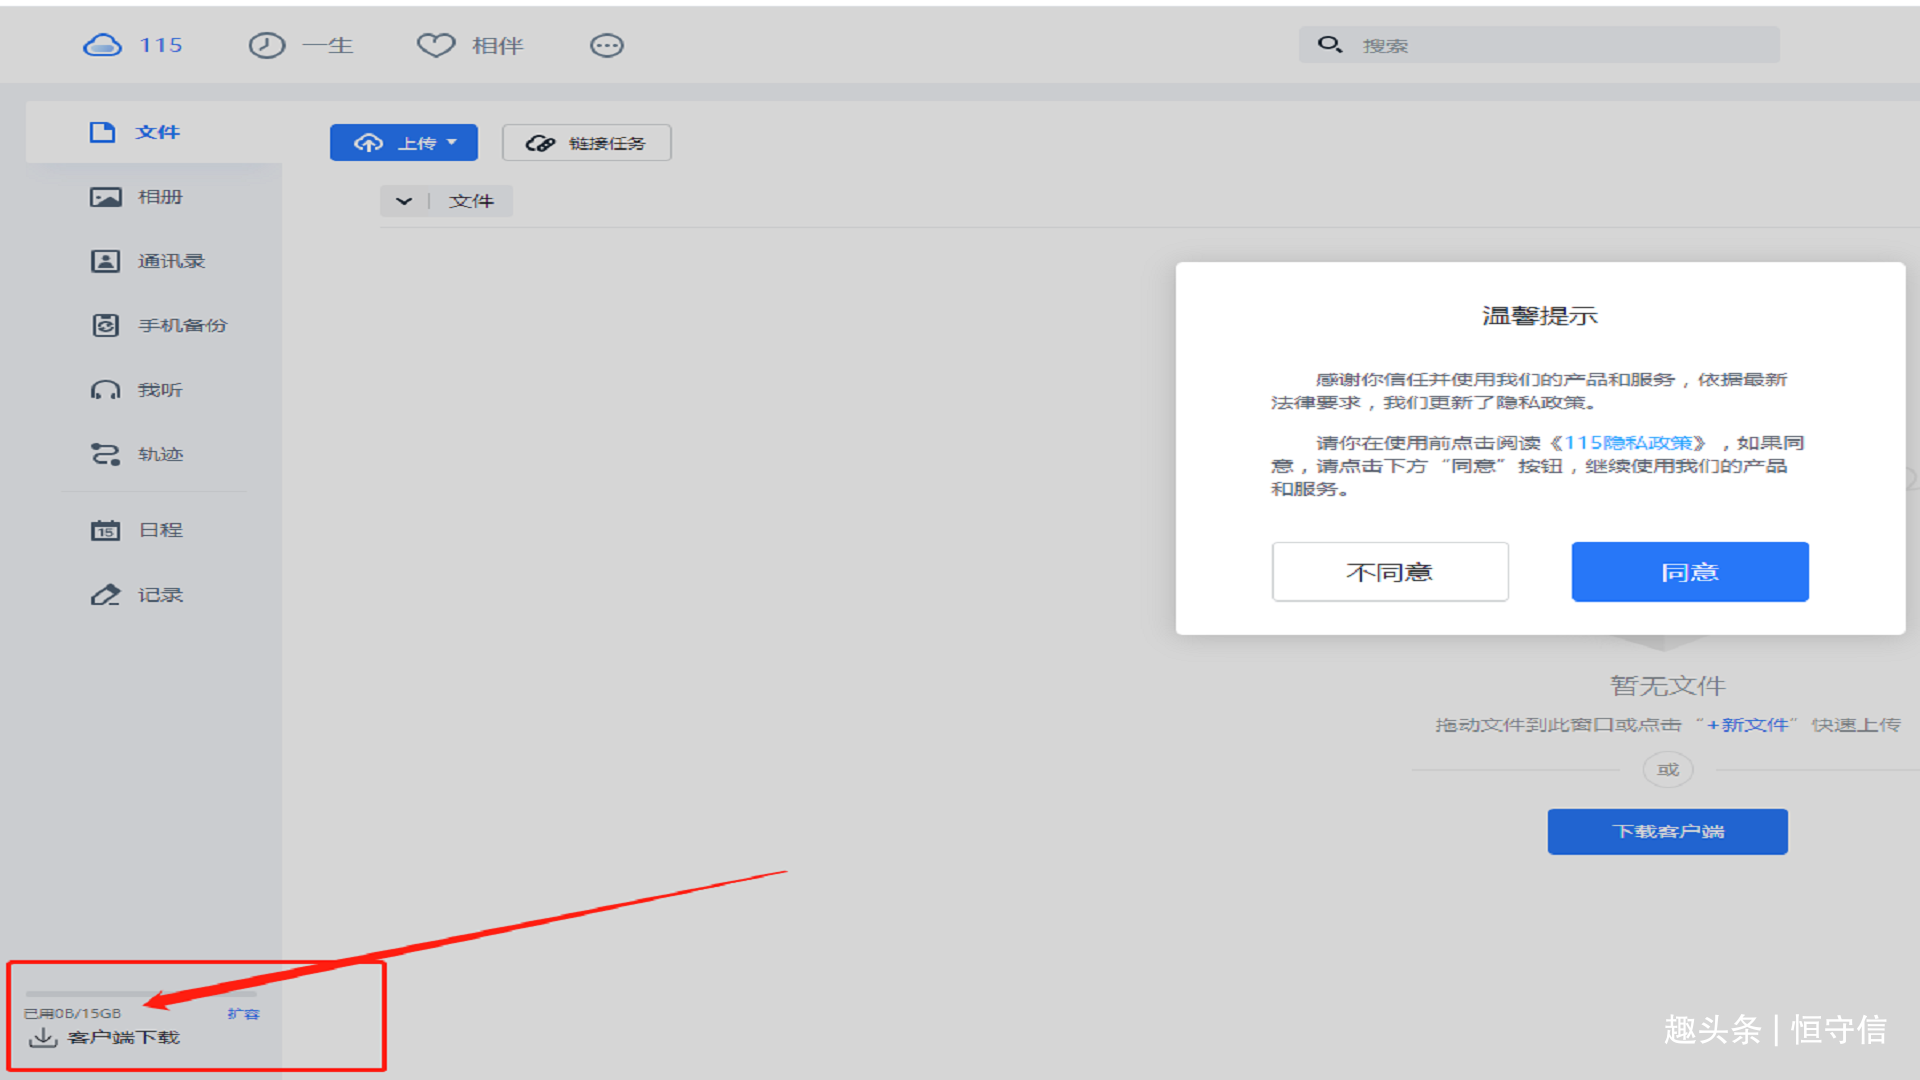Focus the 搜索 search field

(x=1539, y=45)
